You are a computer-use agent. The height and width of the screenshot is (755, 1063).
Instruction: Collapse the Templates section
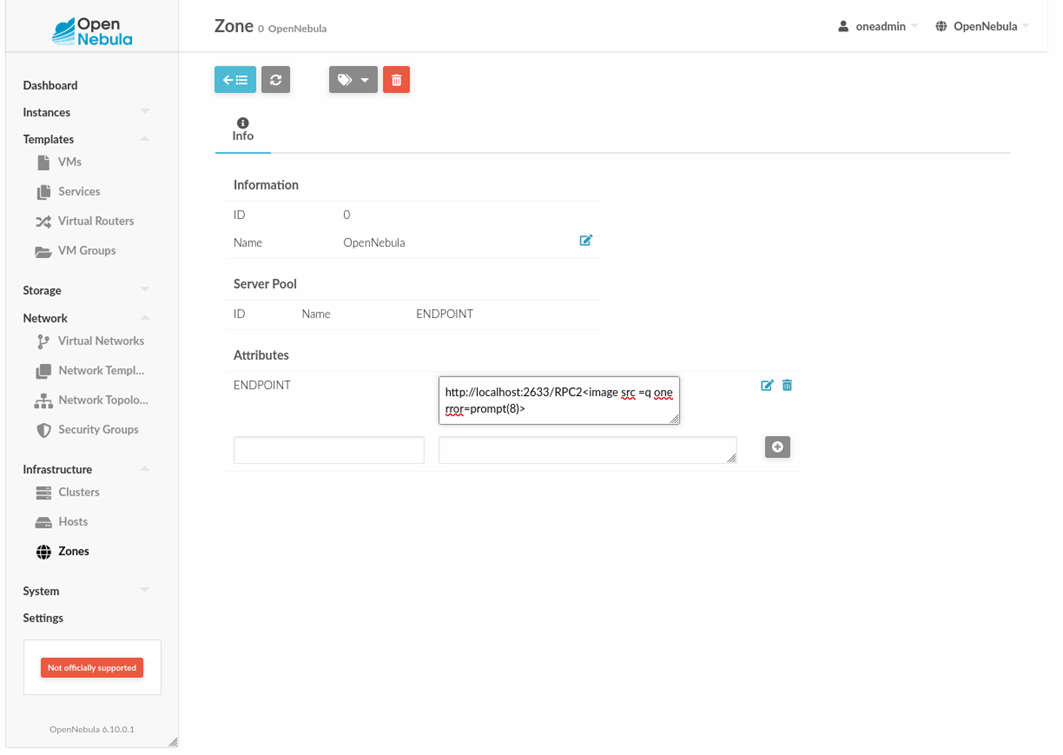coord(86,139)
